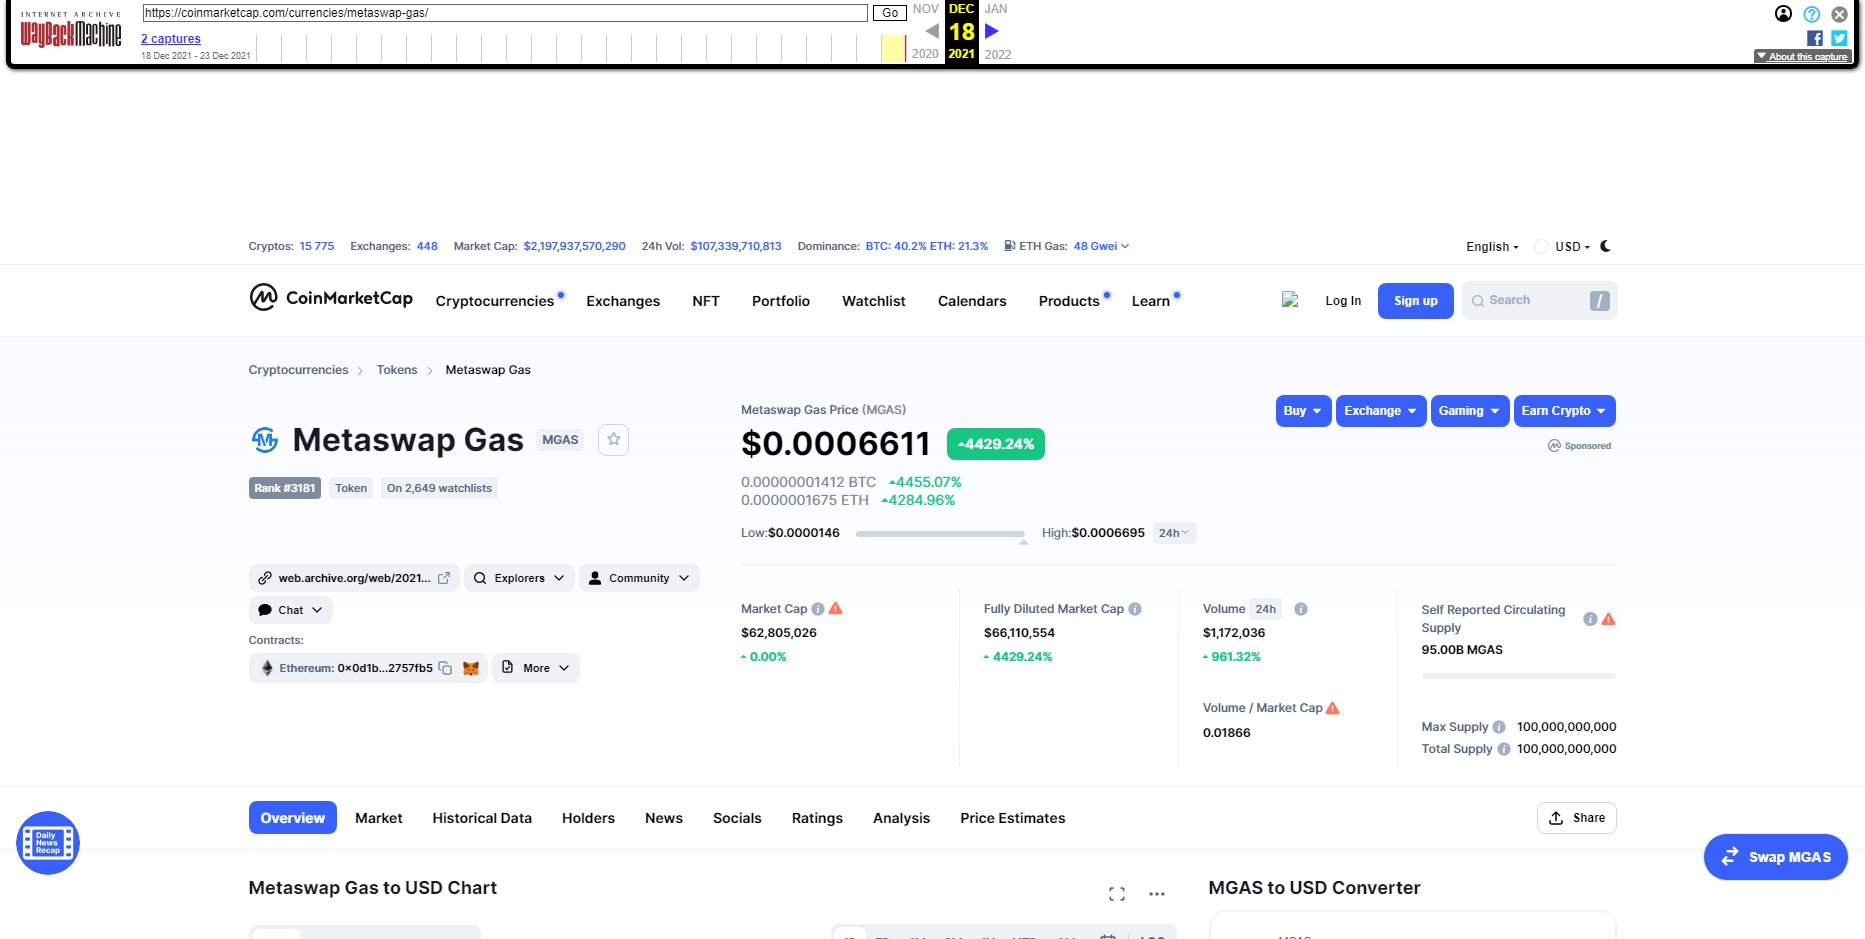The image size is (1865, 939).
Task: Copy the Ethereum contract address
Action: pos(445,668)
